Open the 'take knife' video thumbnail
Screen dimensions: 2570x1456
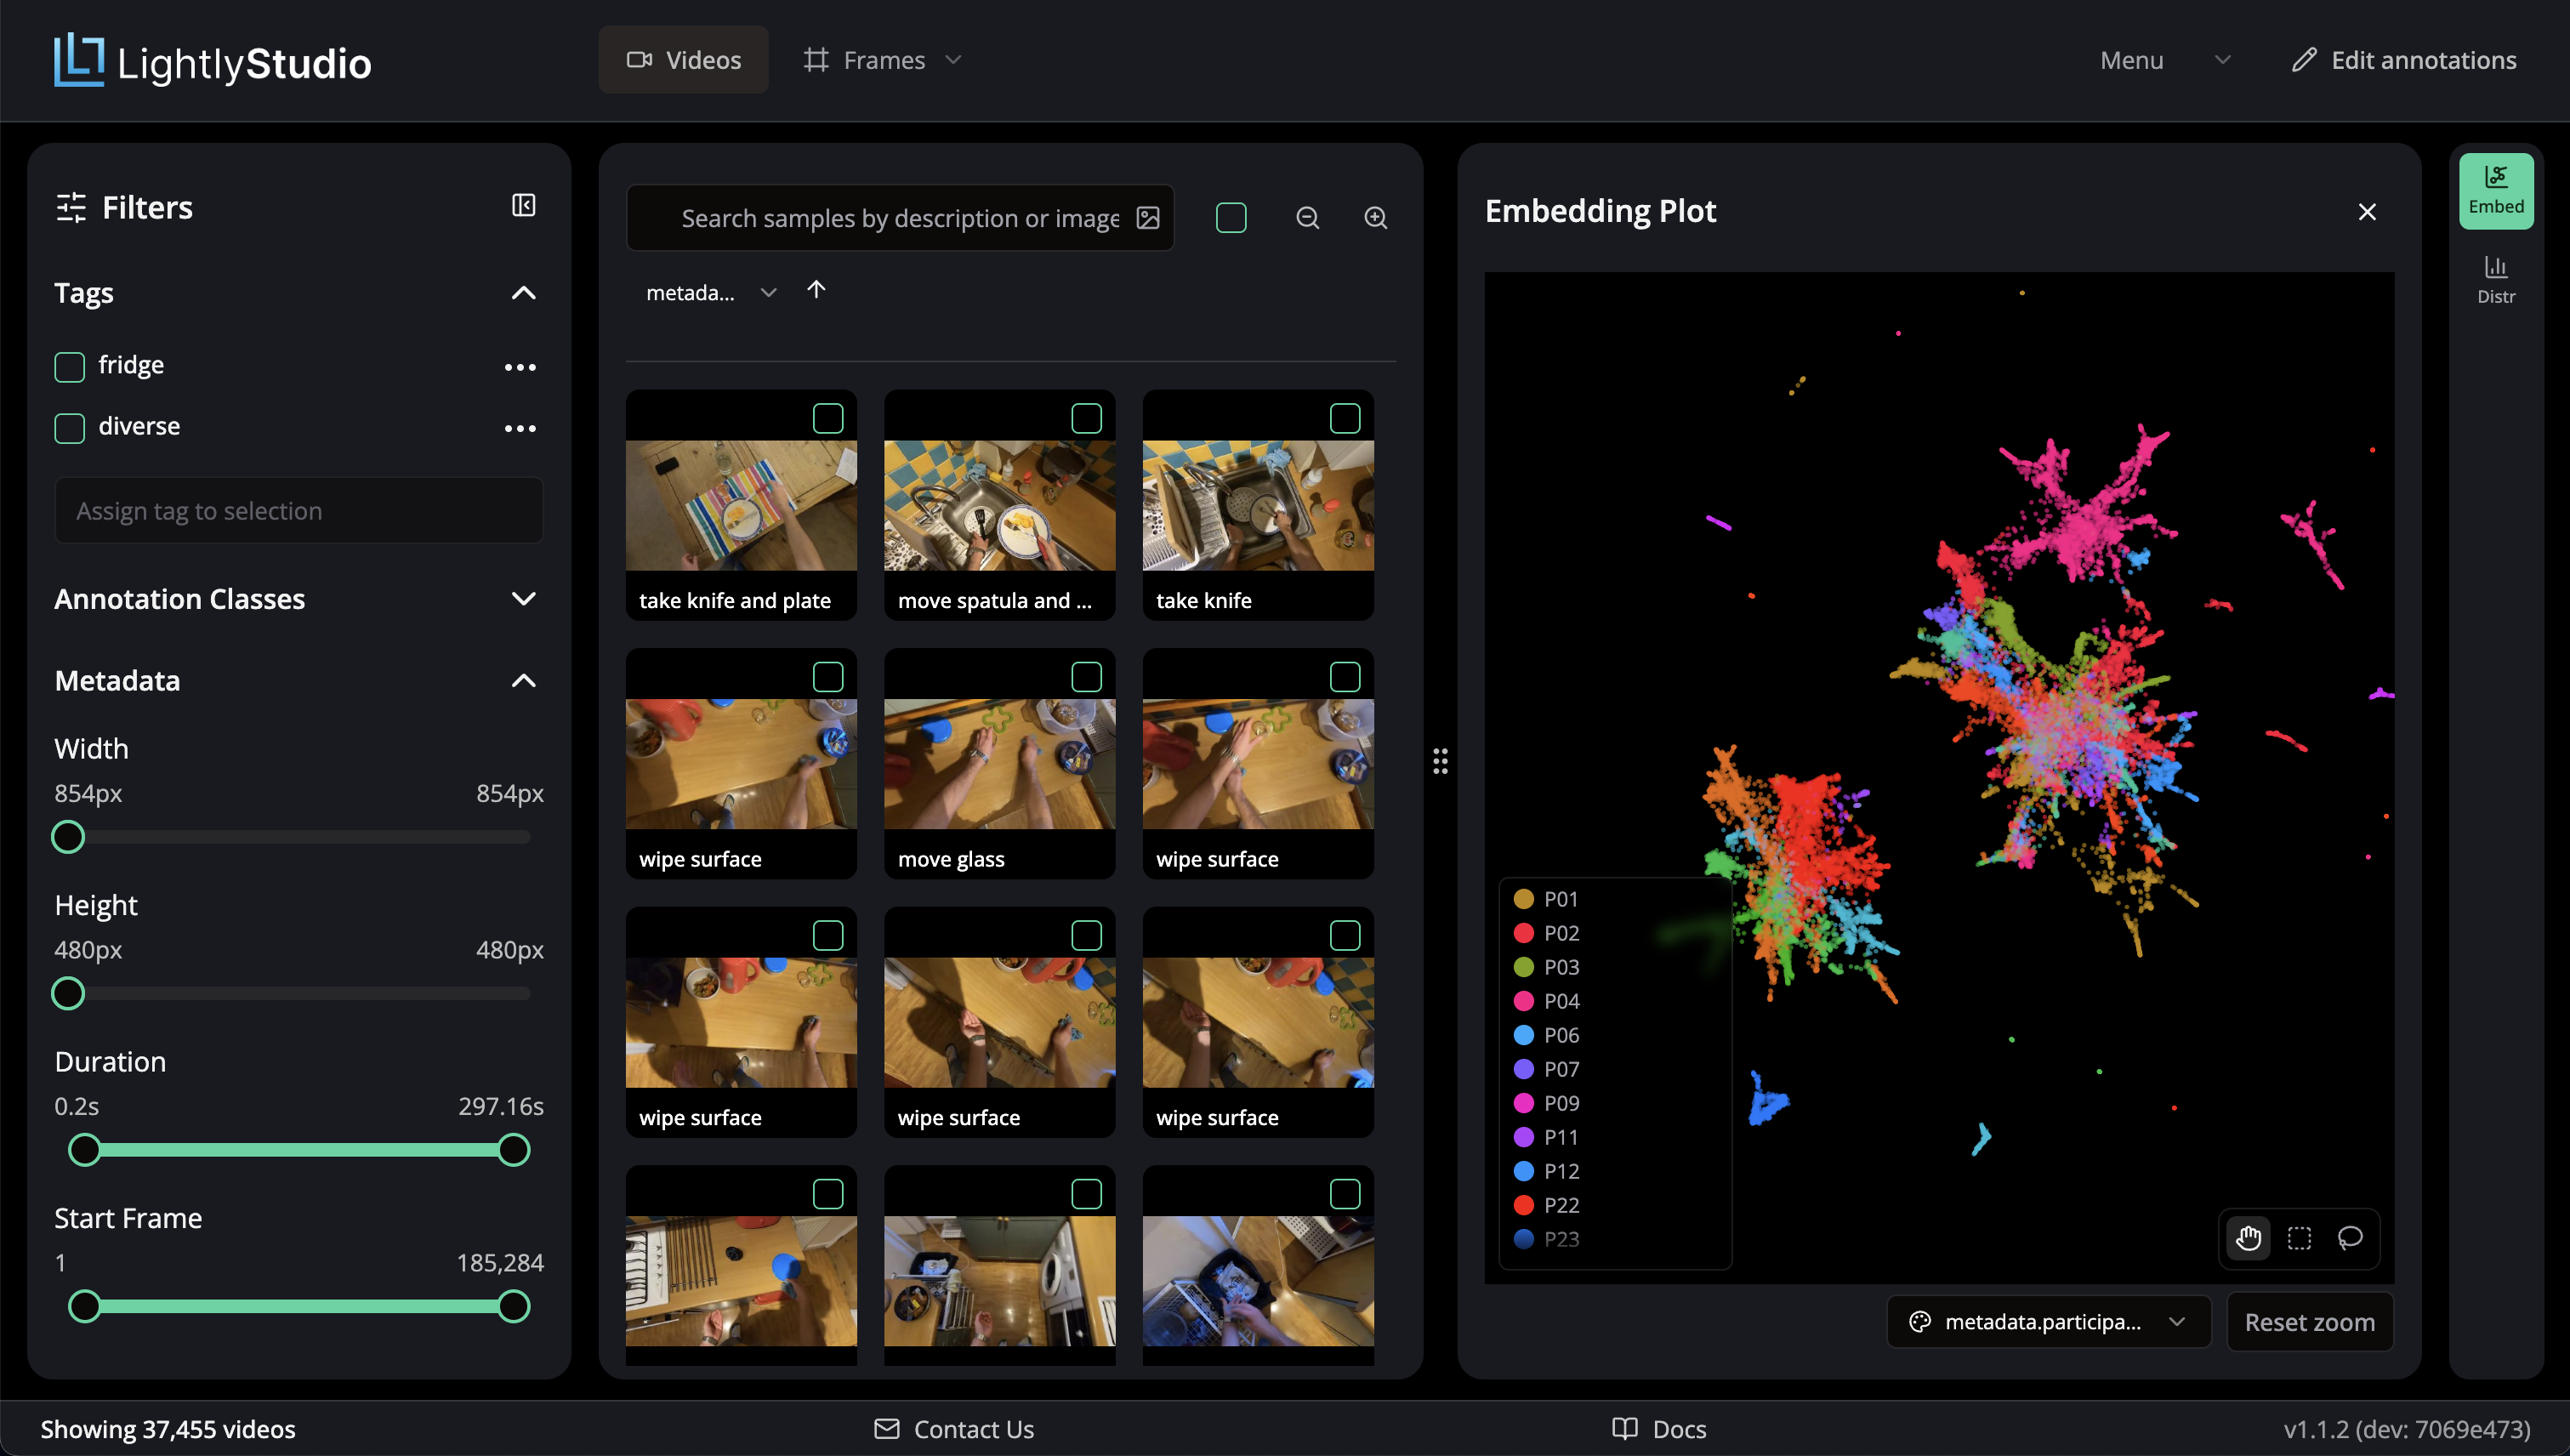[x=1258, y=506]
